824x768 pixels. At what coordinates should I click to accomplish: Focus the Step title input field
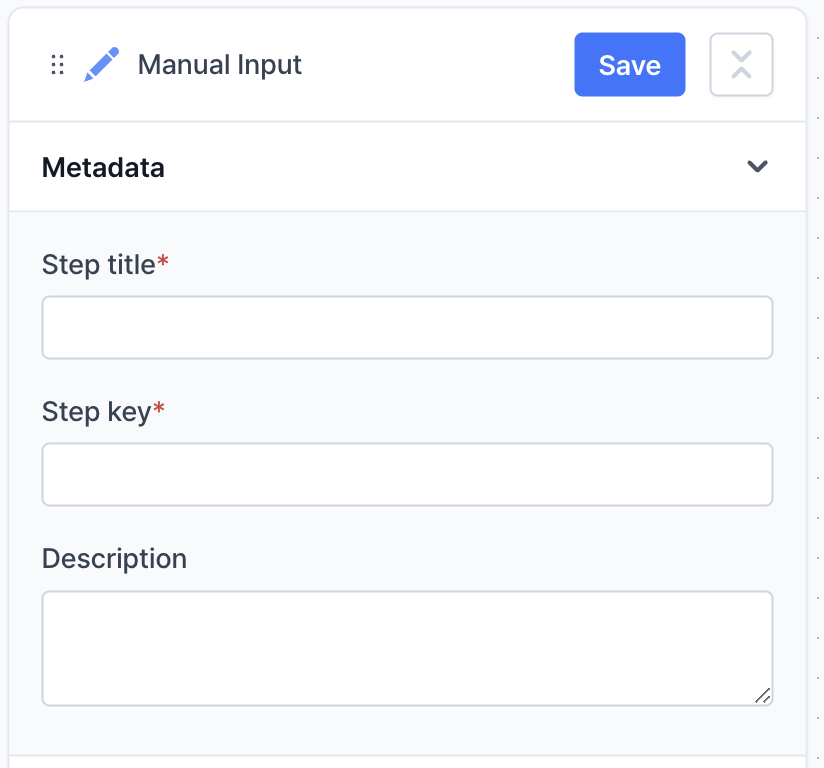[x=407, y=327]
